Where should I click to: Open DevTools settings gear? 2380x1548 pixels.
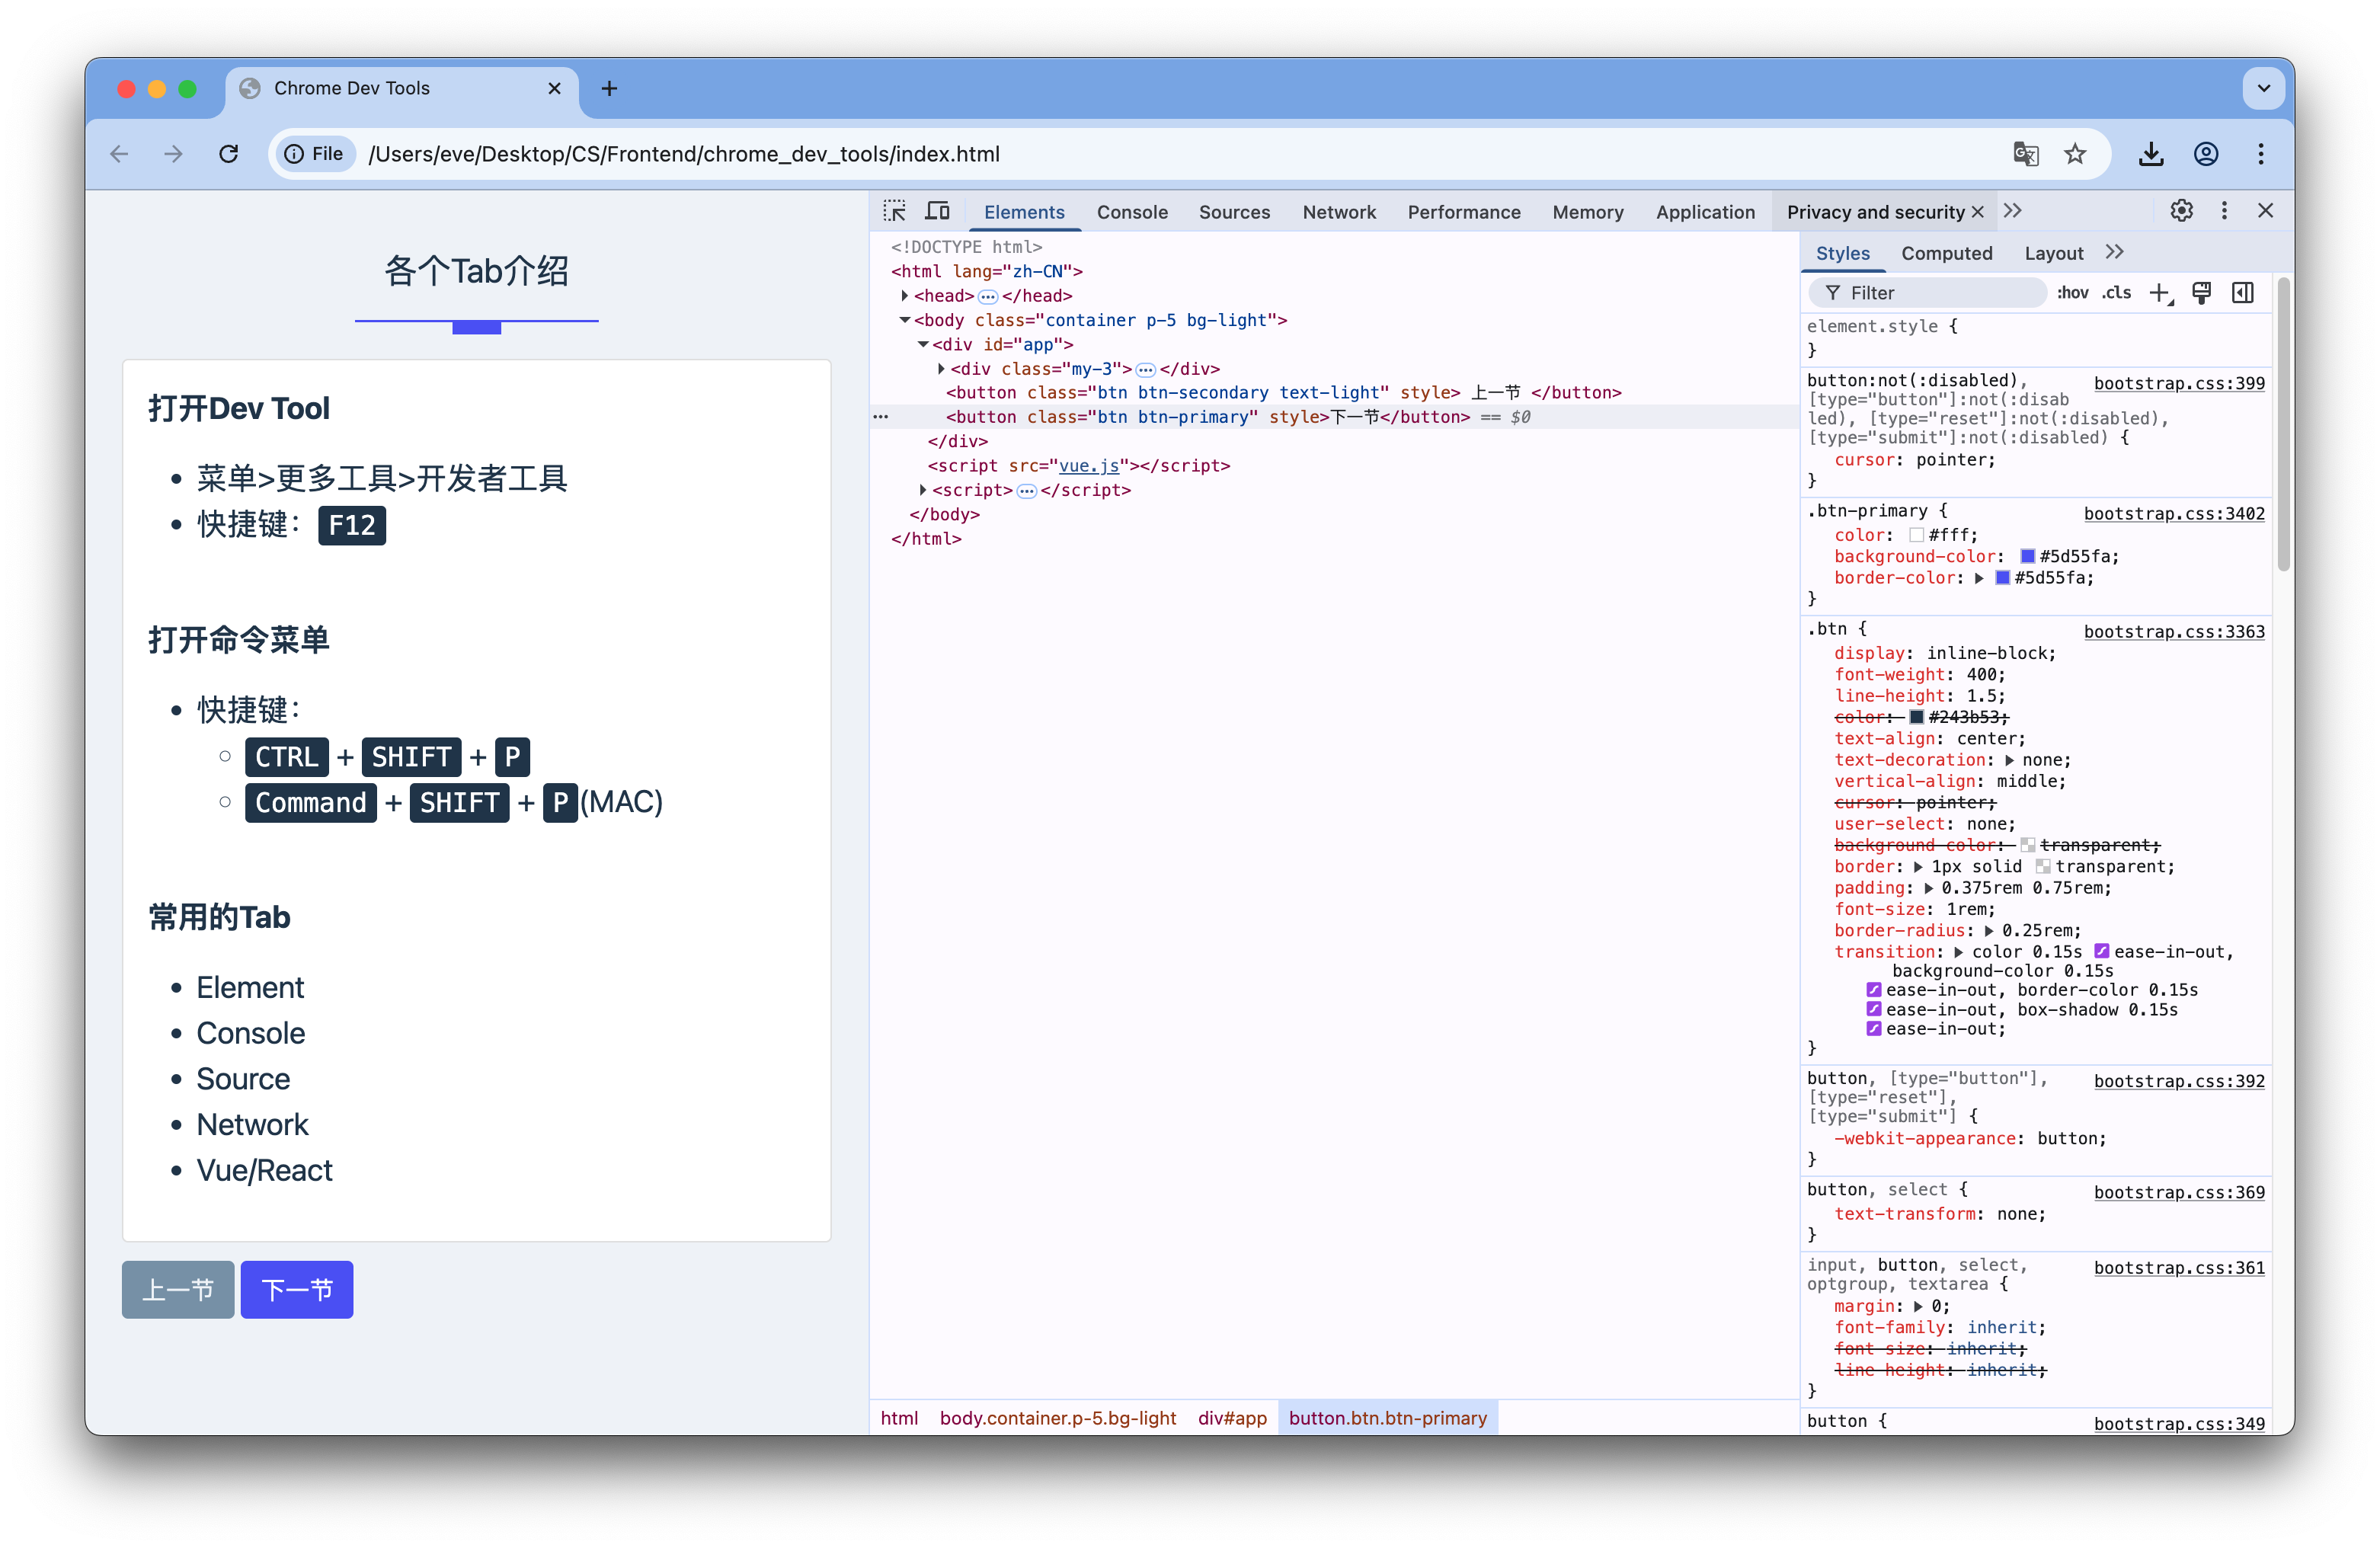pos(2182,210)
